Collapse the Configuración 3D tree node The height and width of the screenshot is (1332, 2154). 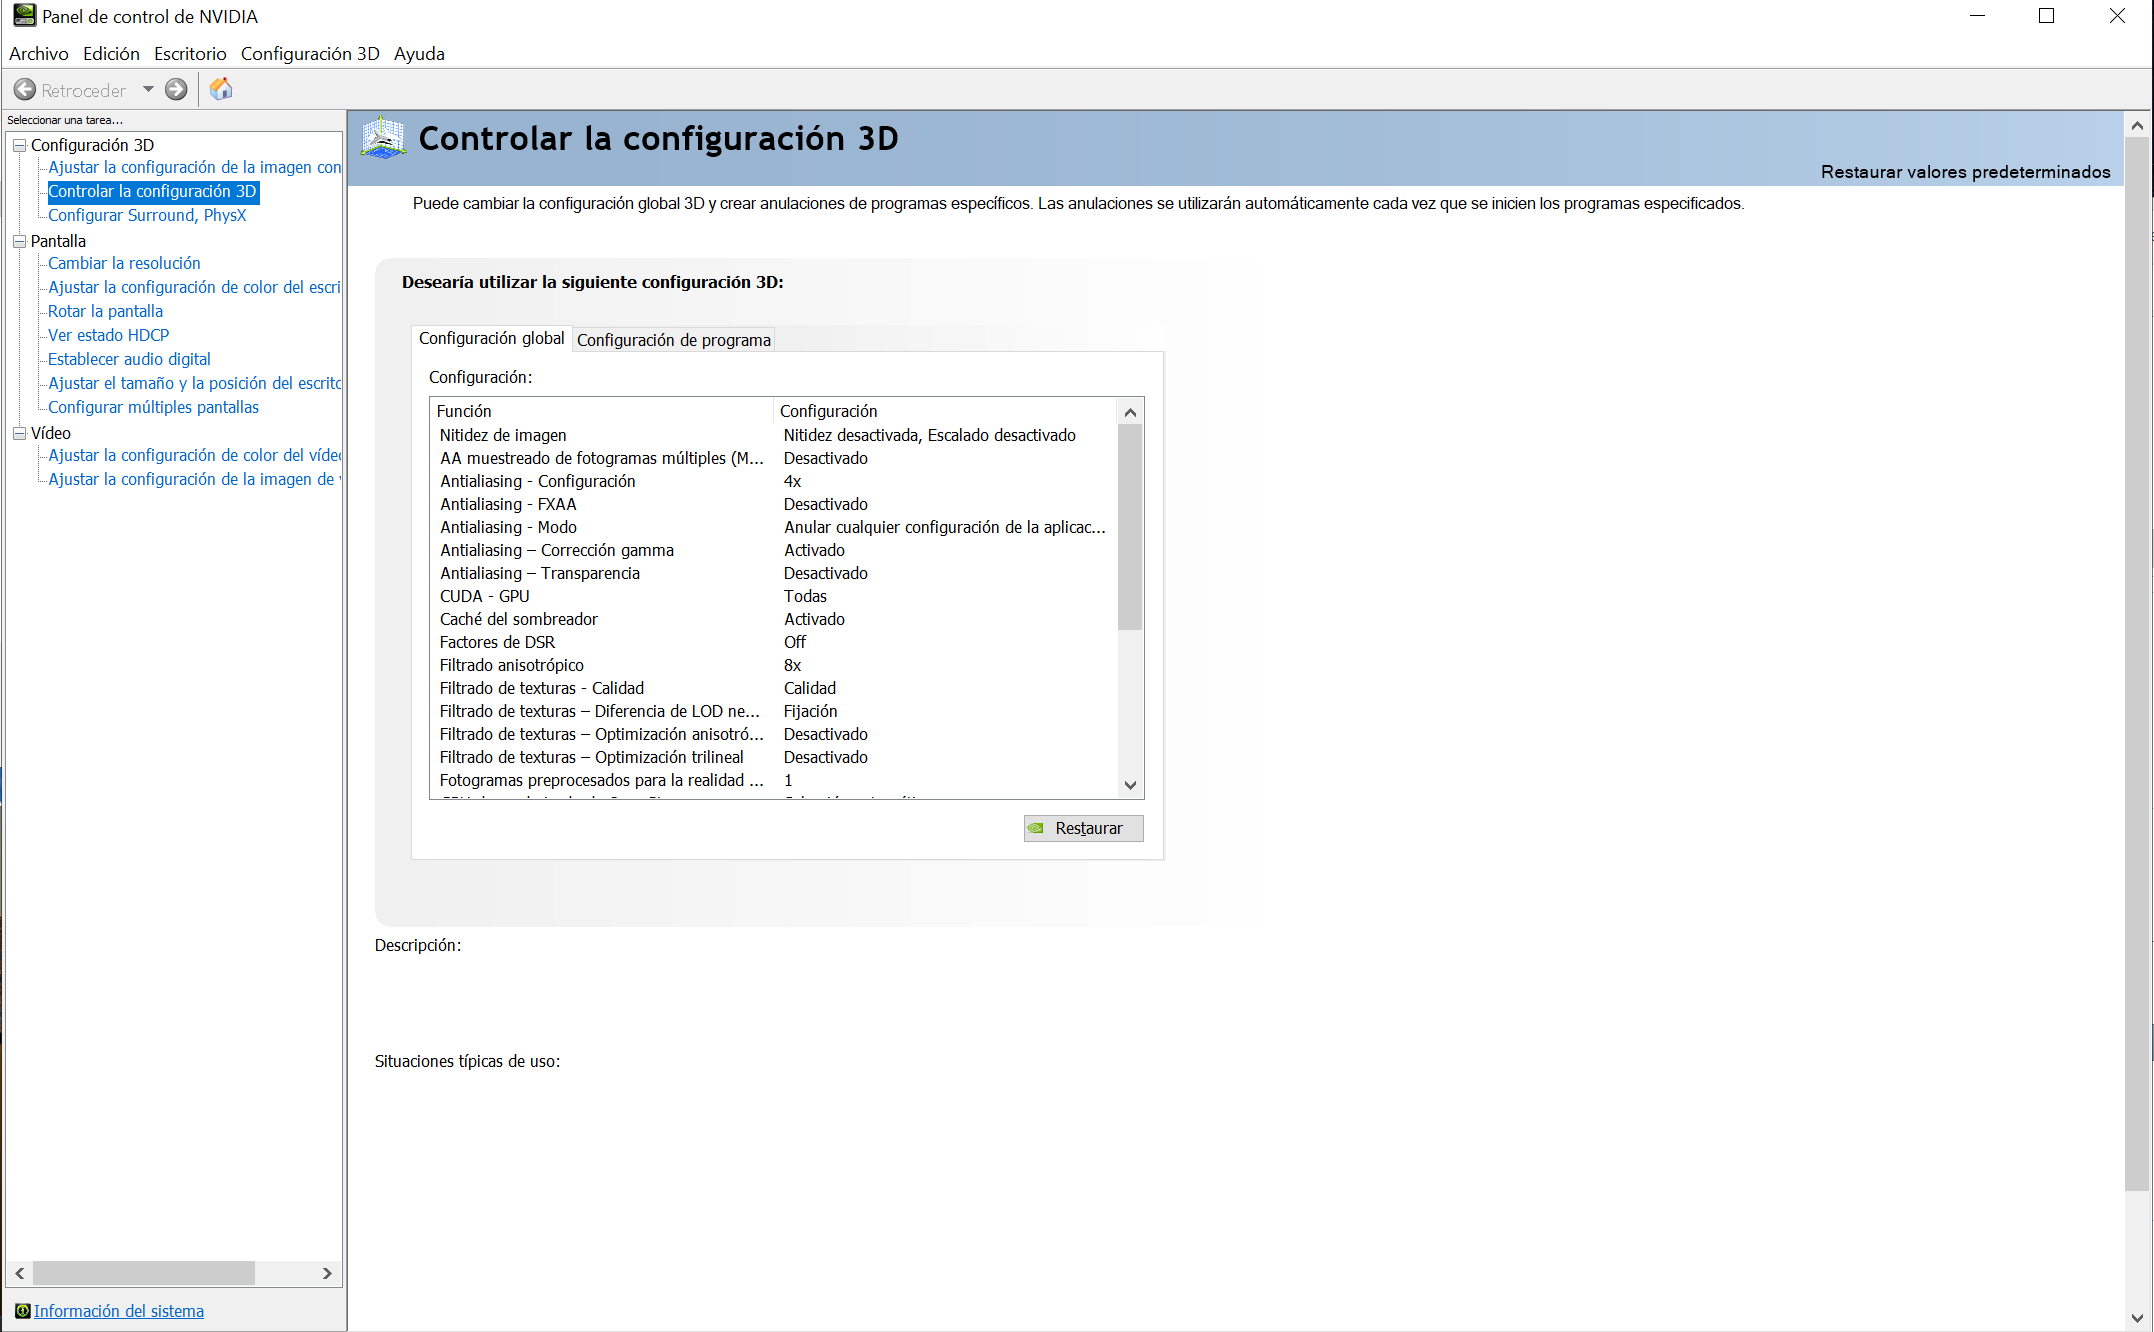pos(19,145)
